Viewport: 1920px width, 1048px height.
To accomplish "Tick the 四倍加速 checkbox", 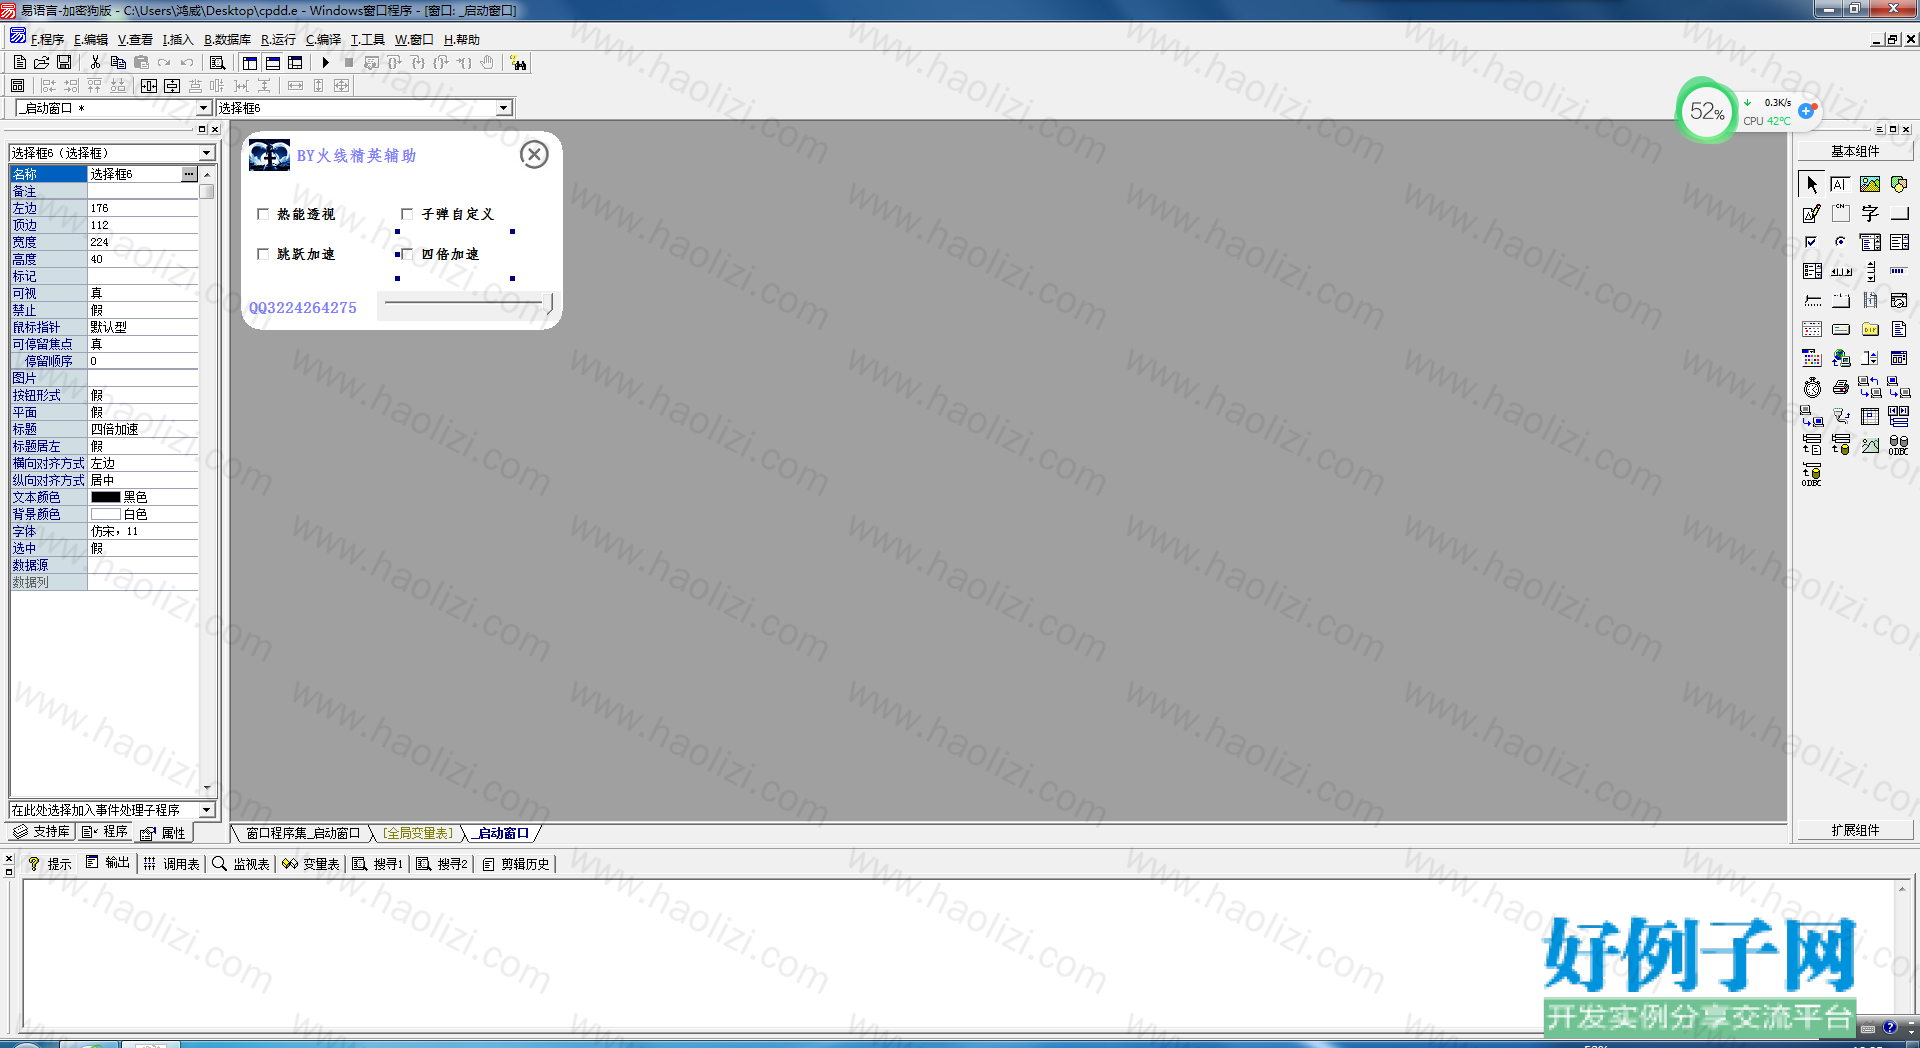I will point(407,254).
